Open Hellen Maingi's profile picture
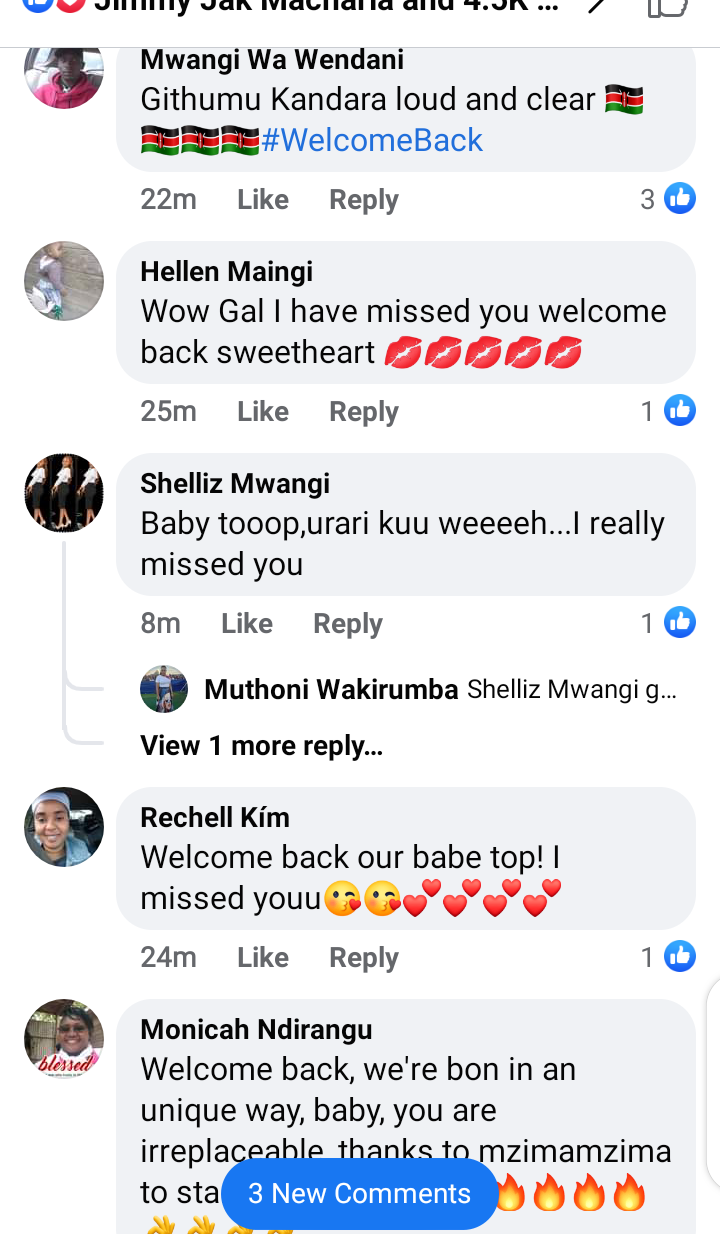 (x=64, y=281)
